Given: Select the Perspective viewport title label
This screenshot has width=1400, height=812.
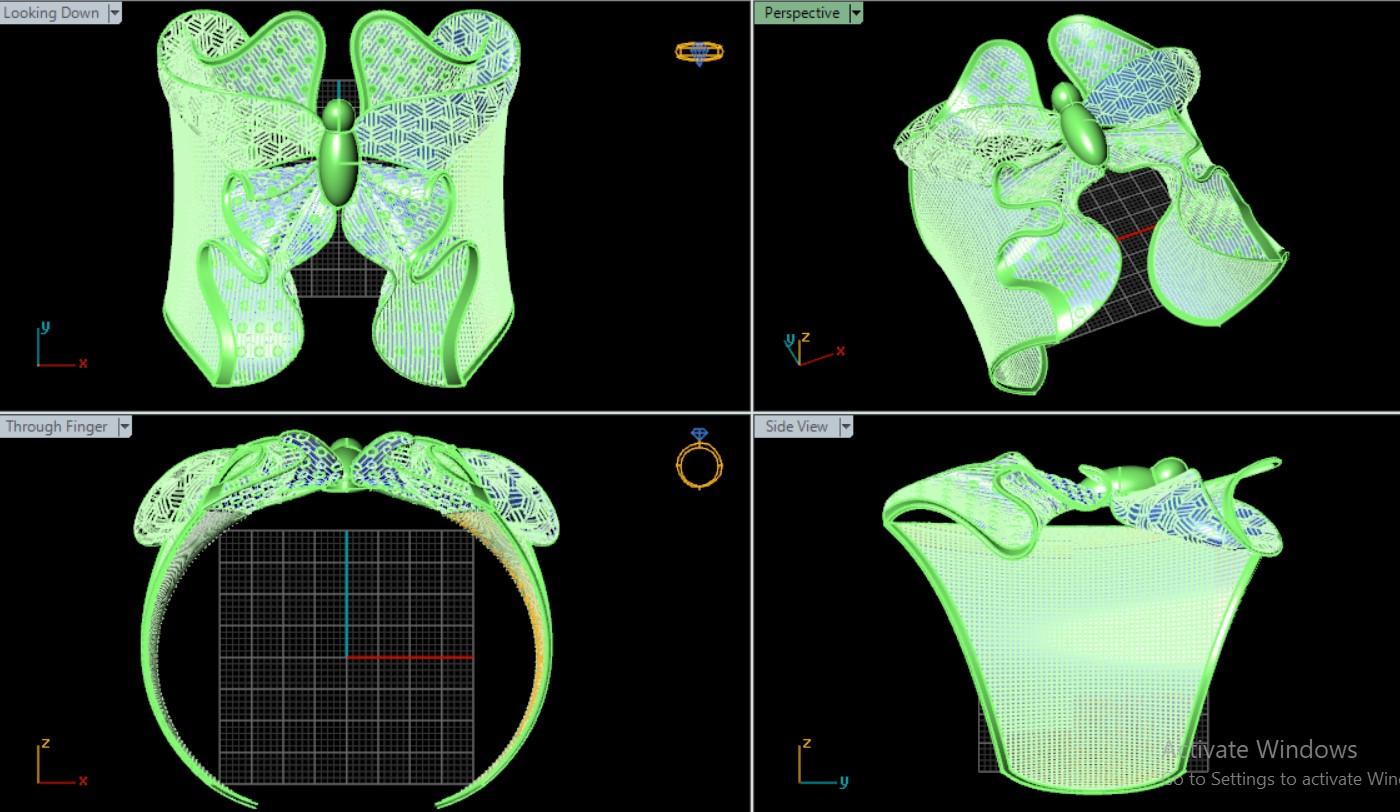Looking at the screenshot, I should [802, 13].
